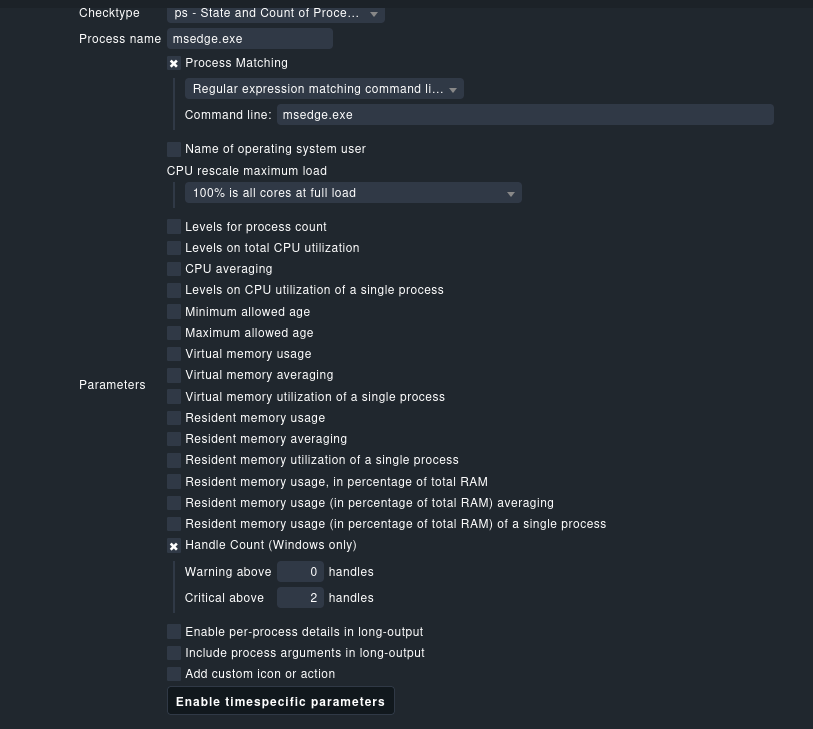Expand the regular expression matching dropdown
The image size is (813, 729).
coord(324,89)
